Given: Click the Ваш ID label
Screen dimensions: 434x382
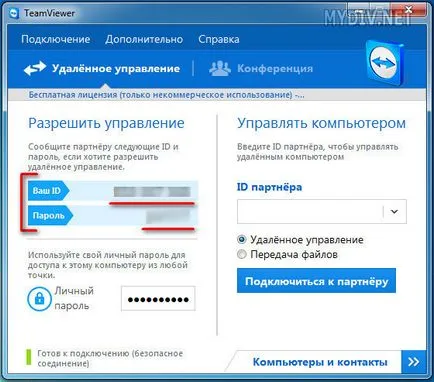Looking at the screenshot, I should click(48, 191).
